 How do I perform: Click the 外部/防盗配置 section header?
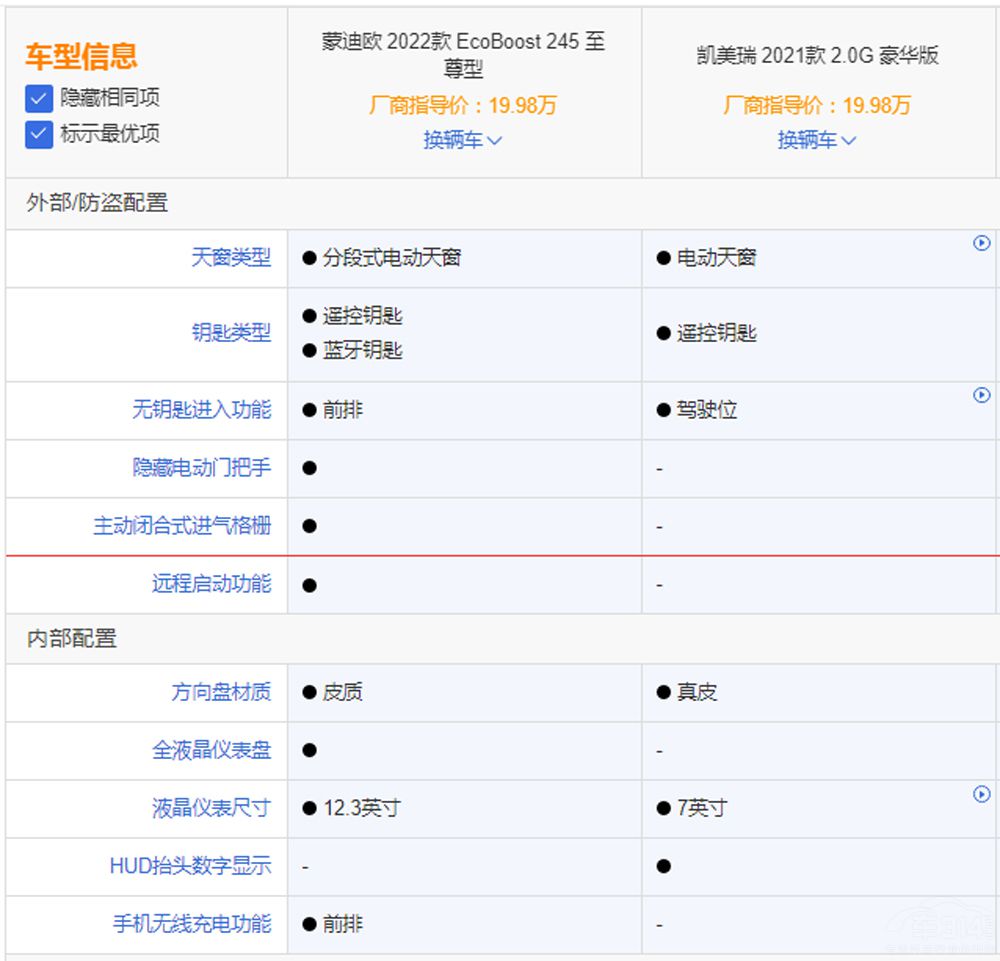(x=97, y=203)
